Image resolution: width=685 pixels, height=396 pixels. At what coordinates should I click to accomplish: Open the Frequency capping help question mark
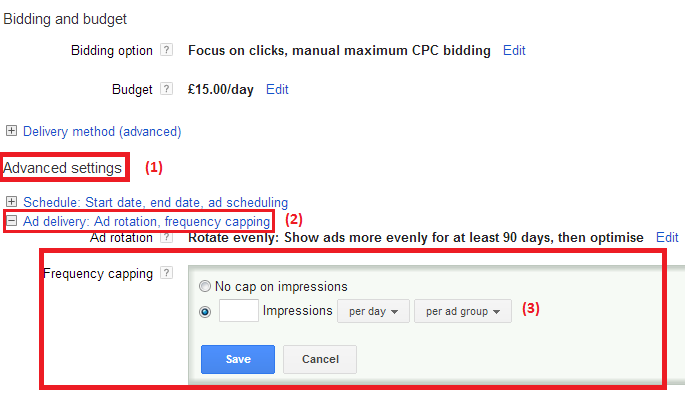[x=166, y=273]
